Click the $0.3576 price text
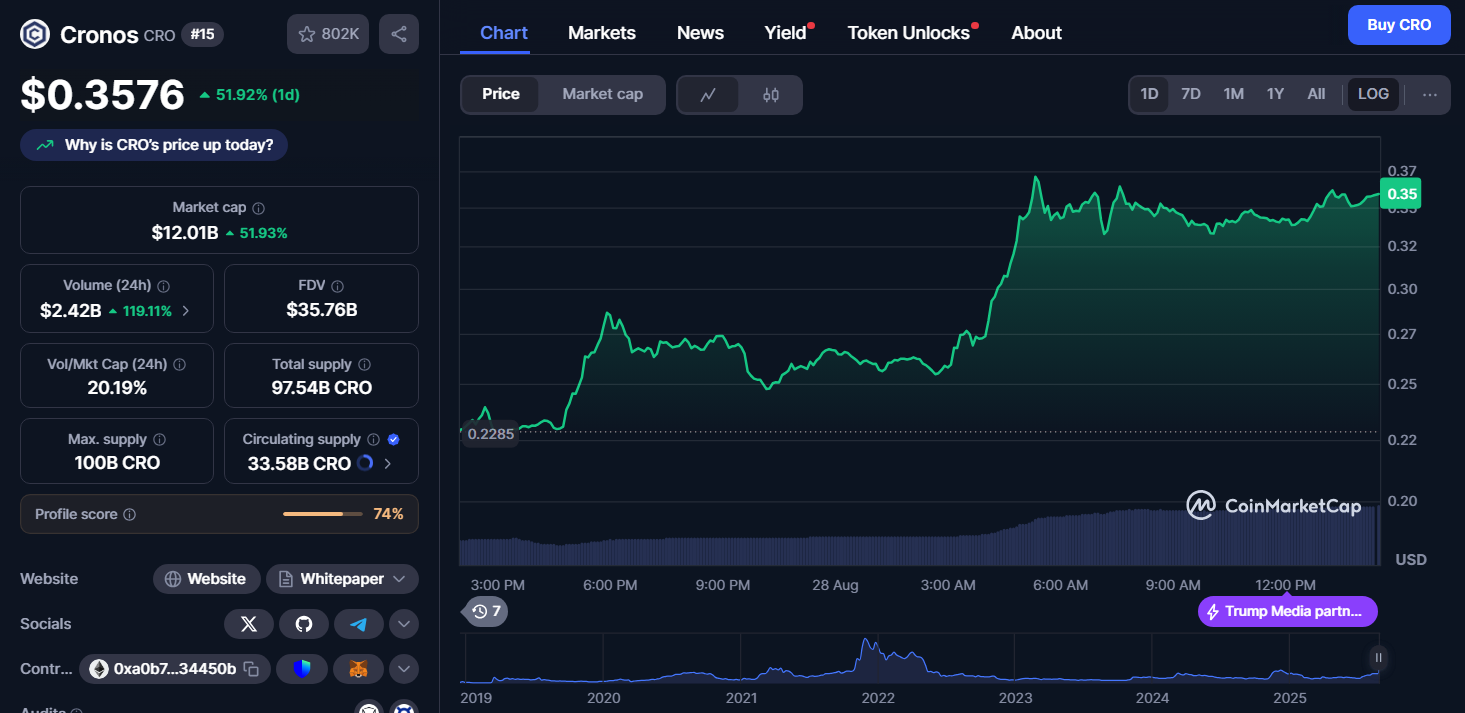Screen dimensions: 1465x713 click(103, 95)
